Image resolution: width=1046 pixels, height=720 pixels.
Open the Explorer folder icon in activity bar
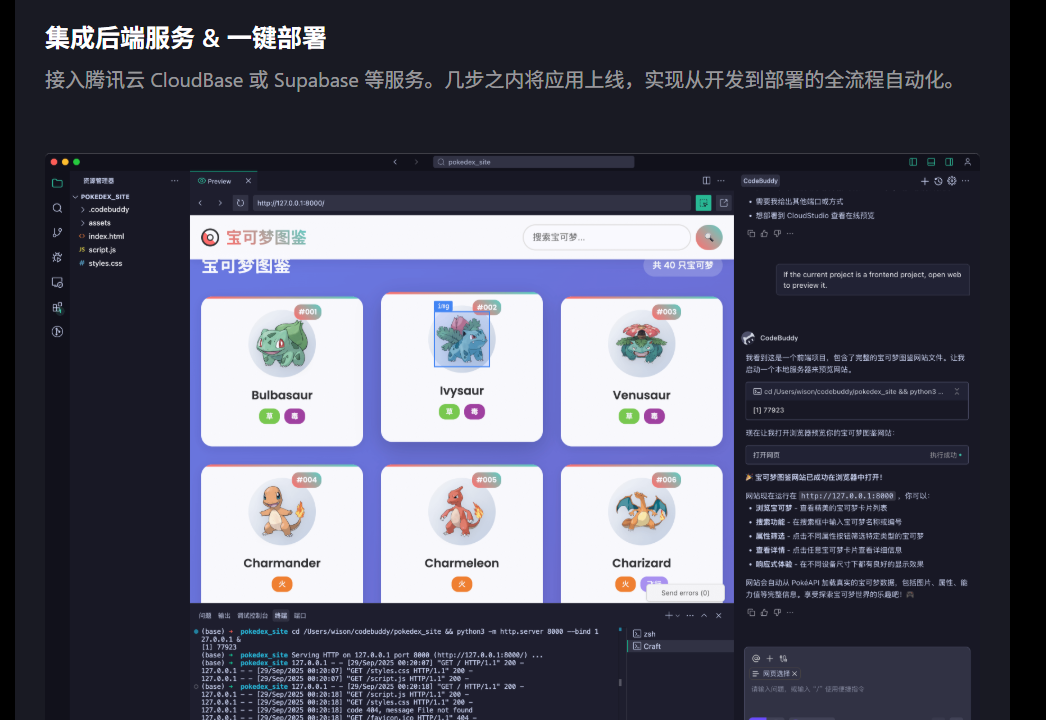click(x=57, y=183)
